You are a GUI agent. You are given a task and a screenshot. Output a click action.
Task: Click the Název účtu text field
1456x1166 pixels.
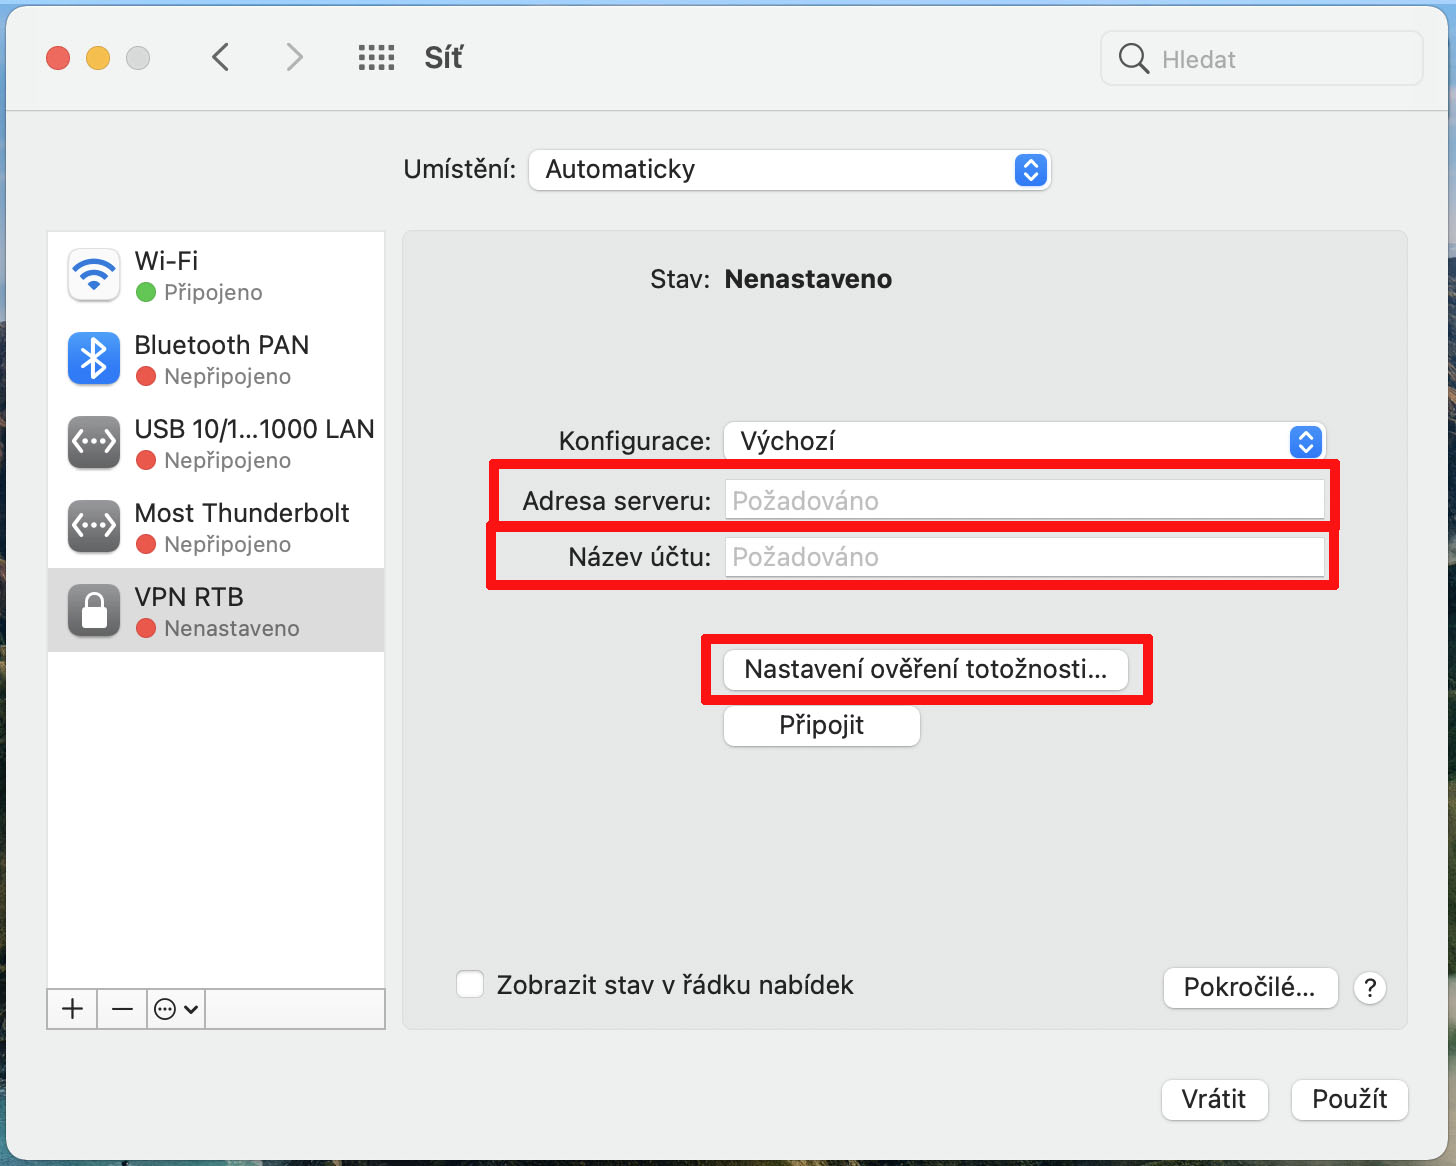coord(1024,557)
